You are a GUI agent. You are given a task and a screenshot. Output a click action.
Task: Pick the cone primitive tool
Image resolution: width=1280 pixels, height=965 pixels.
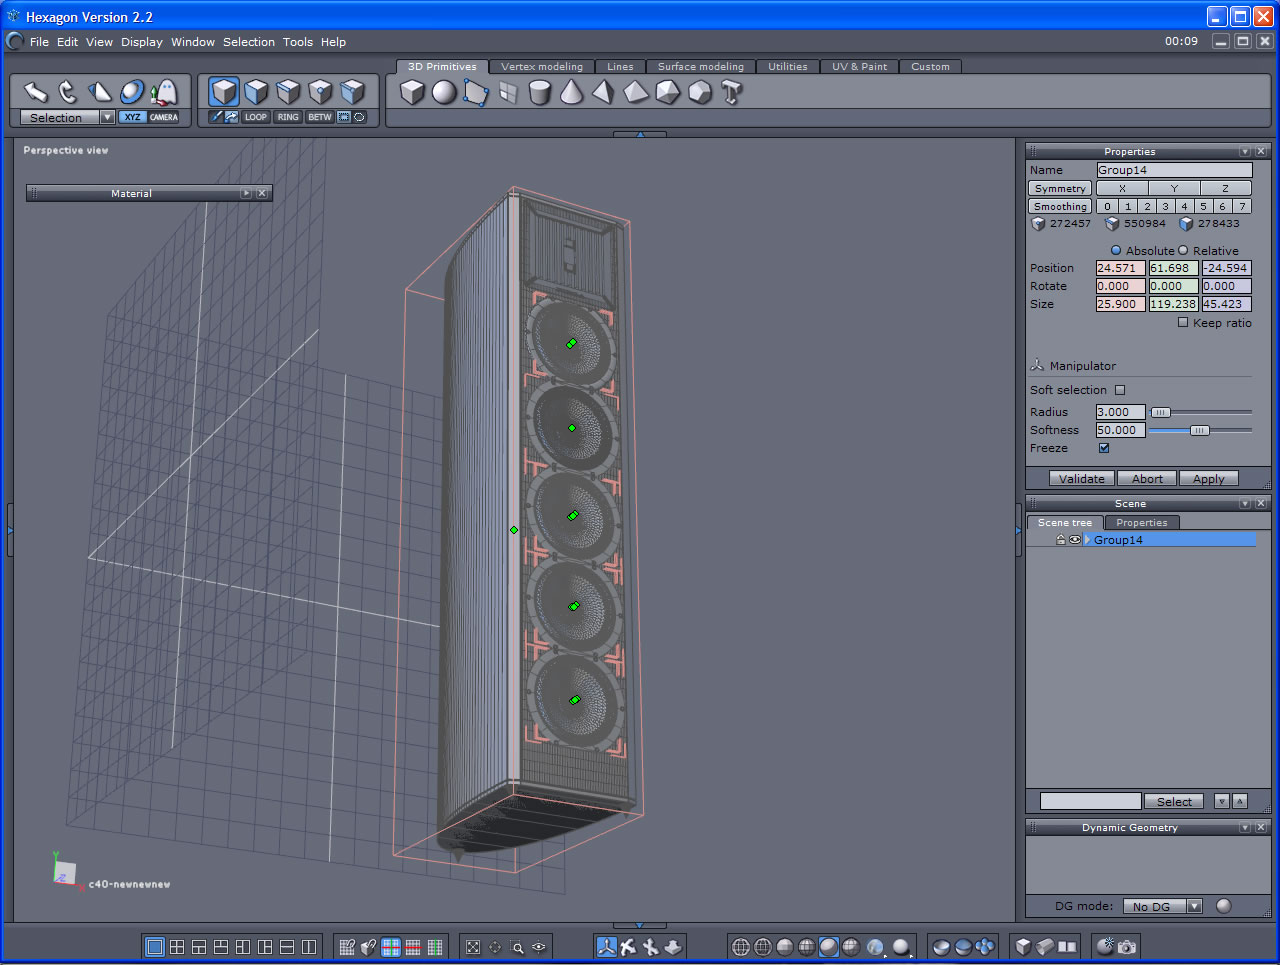click(571, 93)
